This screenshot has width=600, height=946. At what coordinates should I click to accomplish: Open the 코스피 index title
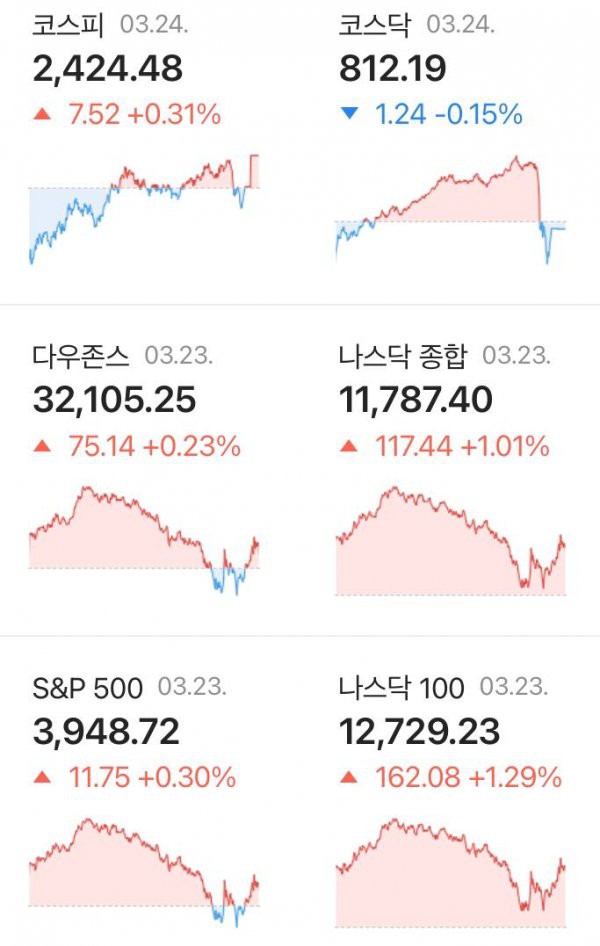click(x=68, y=25)
